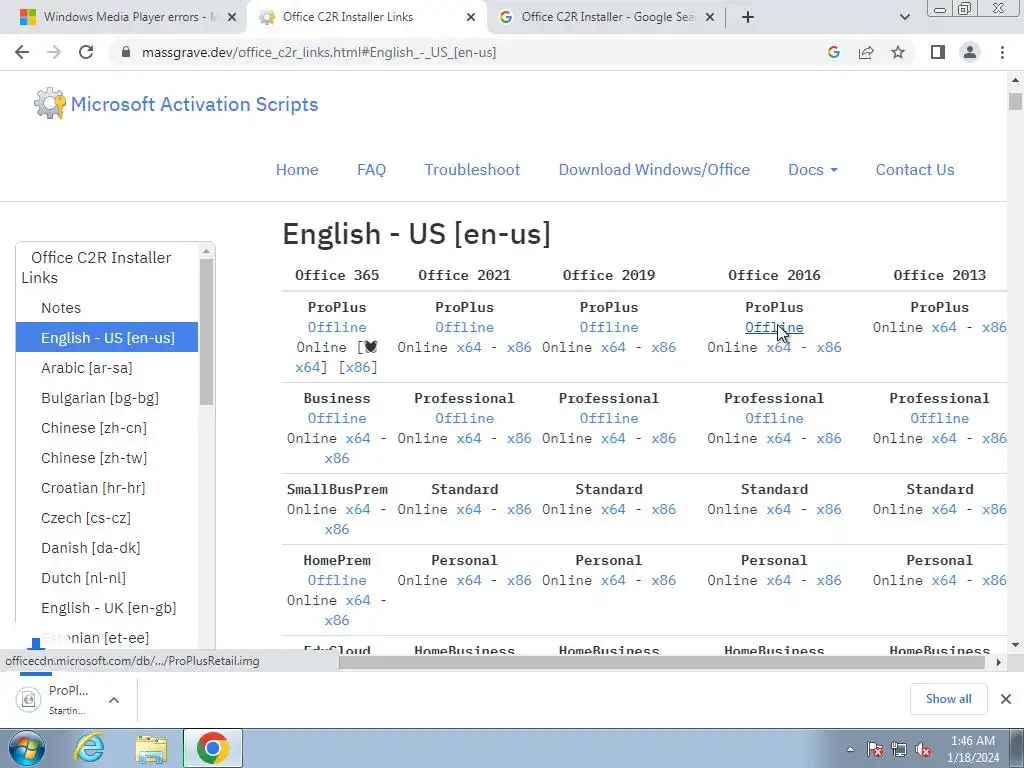Open the network tray icon
Image resolution: width=1024 pixels, height=768 pixels.
(x=899, y=750)
